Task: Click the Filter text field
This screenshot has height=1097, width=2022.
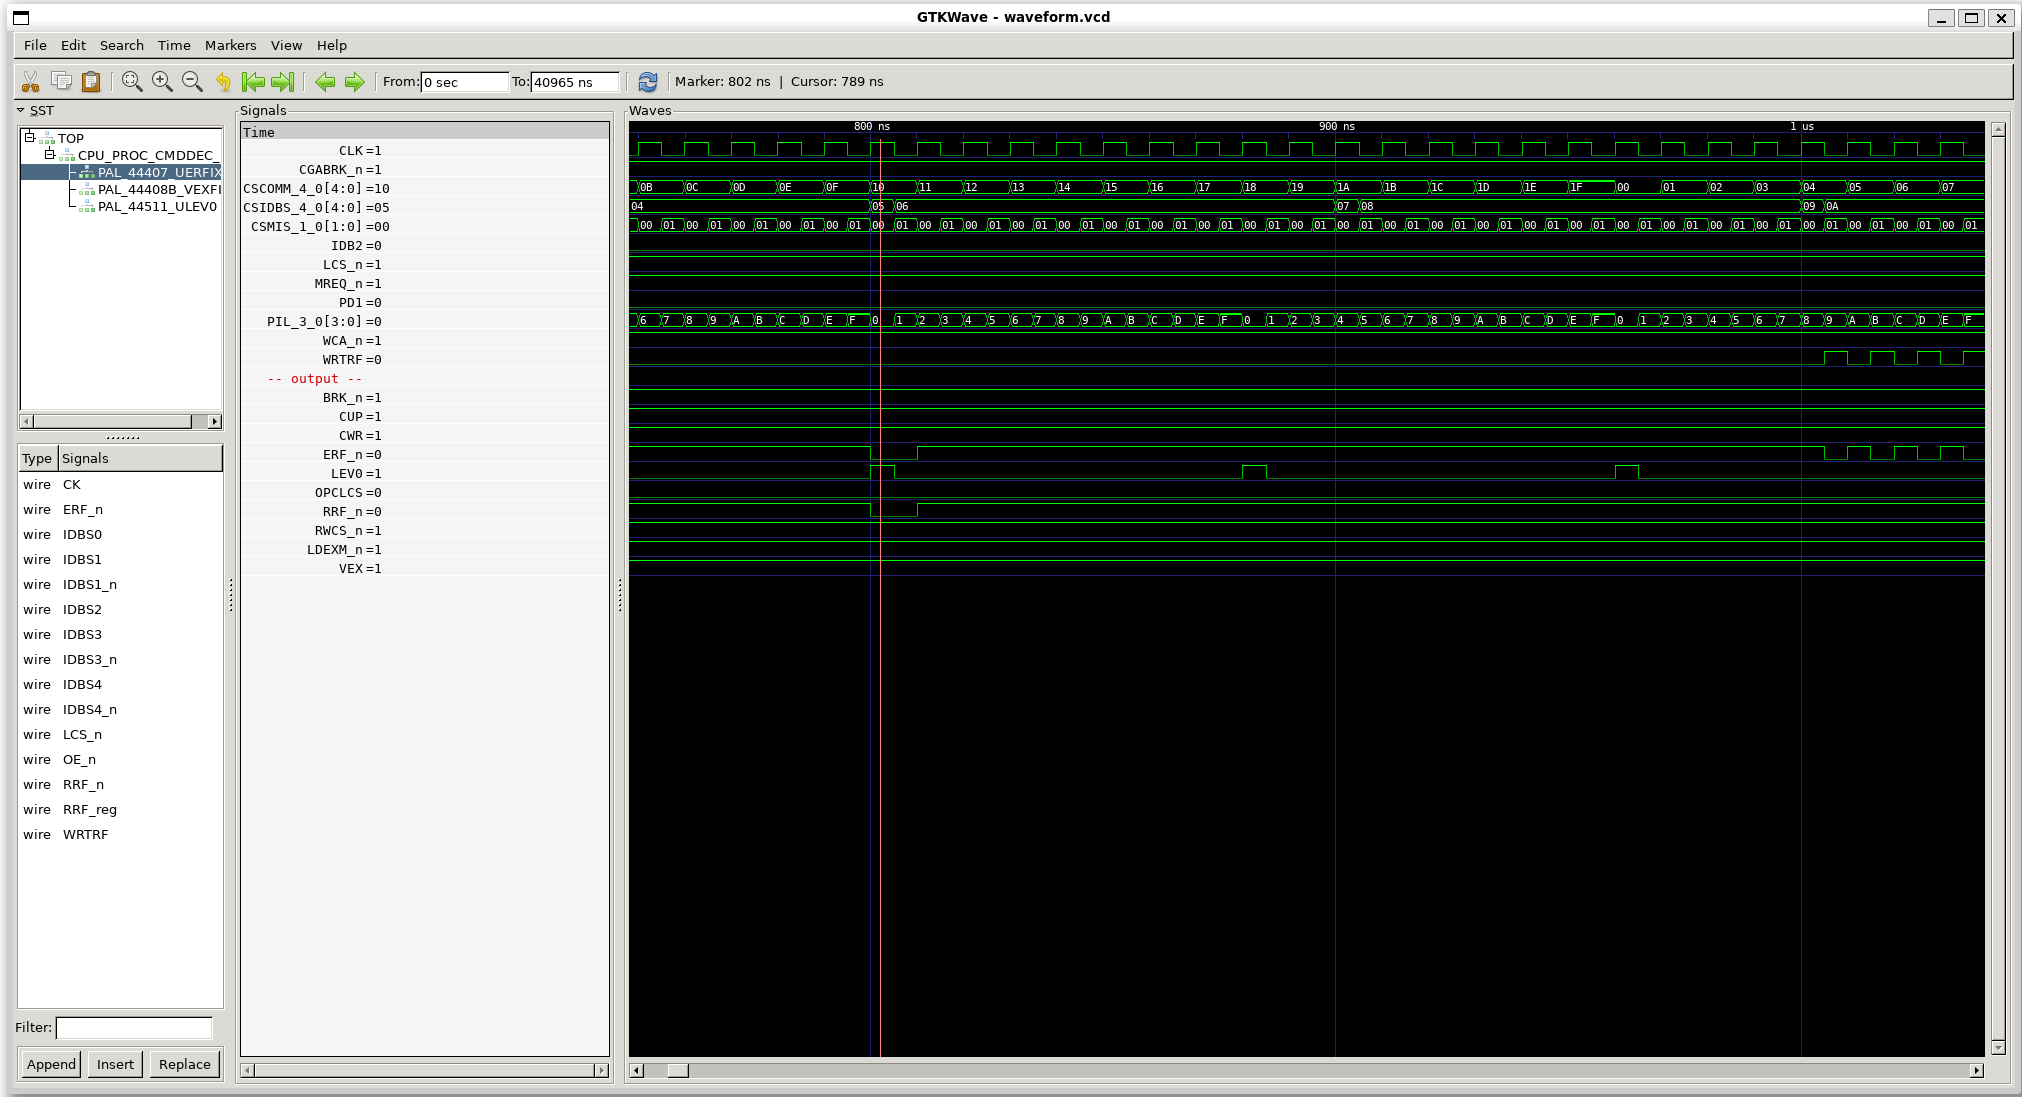Action: [x=134, y=1027]
